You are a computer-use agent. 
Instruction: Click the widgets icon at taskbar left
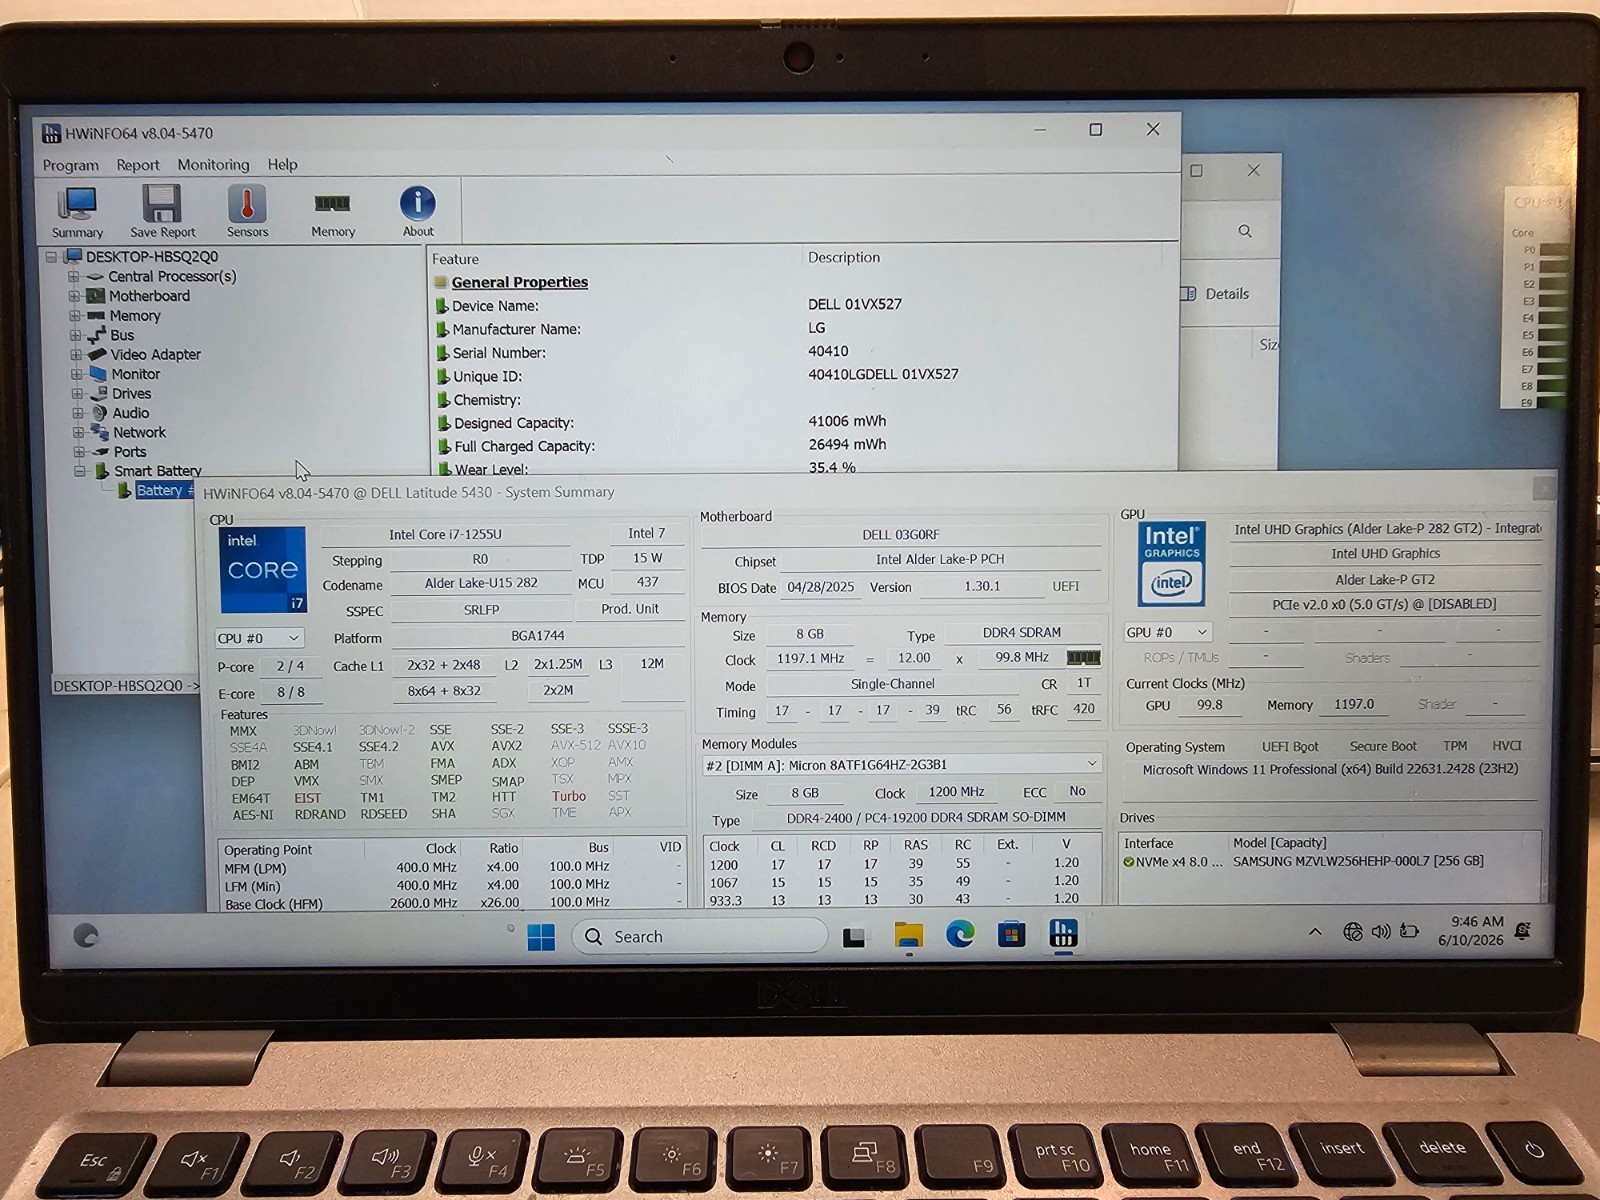coord(86,935)
